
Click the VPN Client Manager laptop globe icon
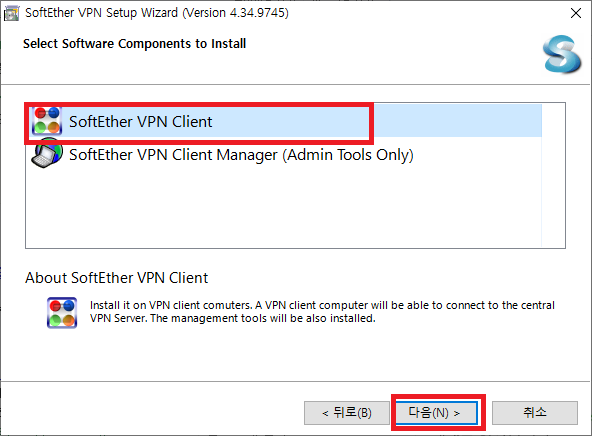(x=47, y=153)
